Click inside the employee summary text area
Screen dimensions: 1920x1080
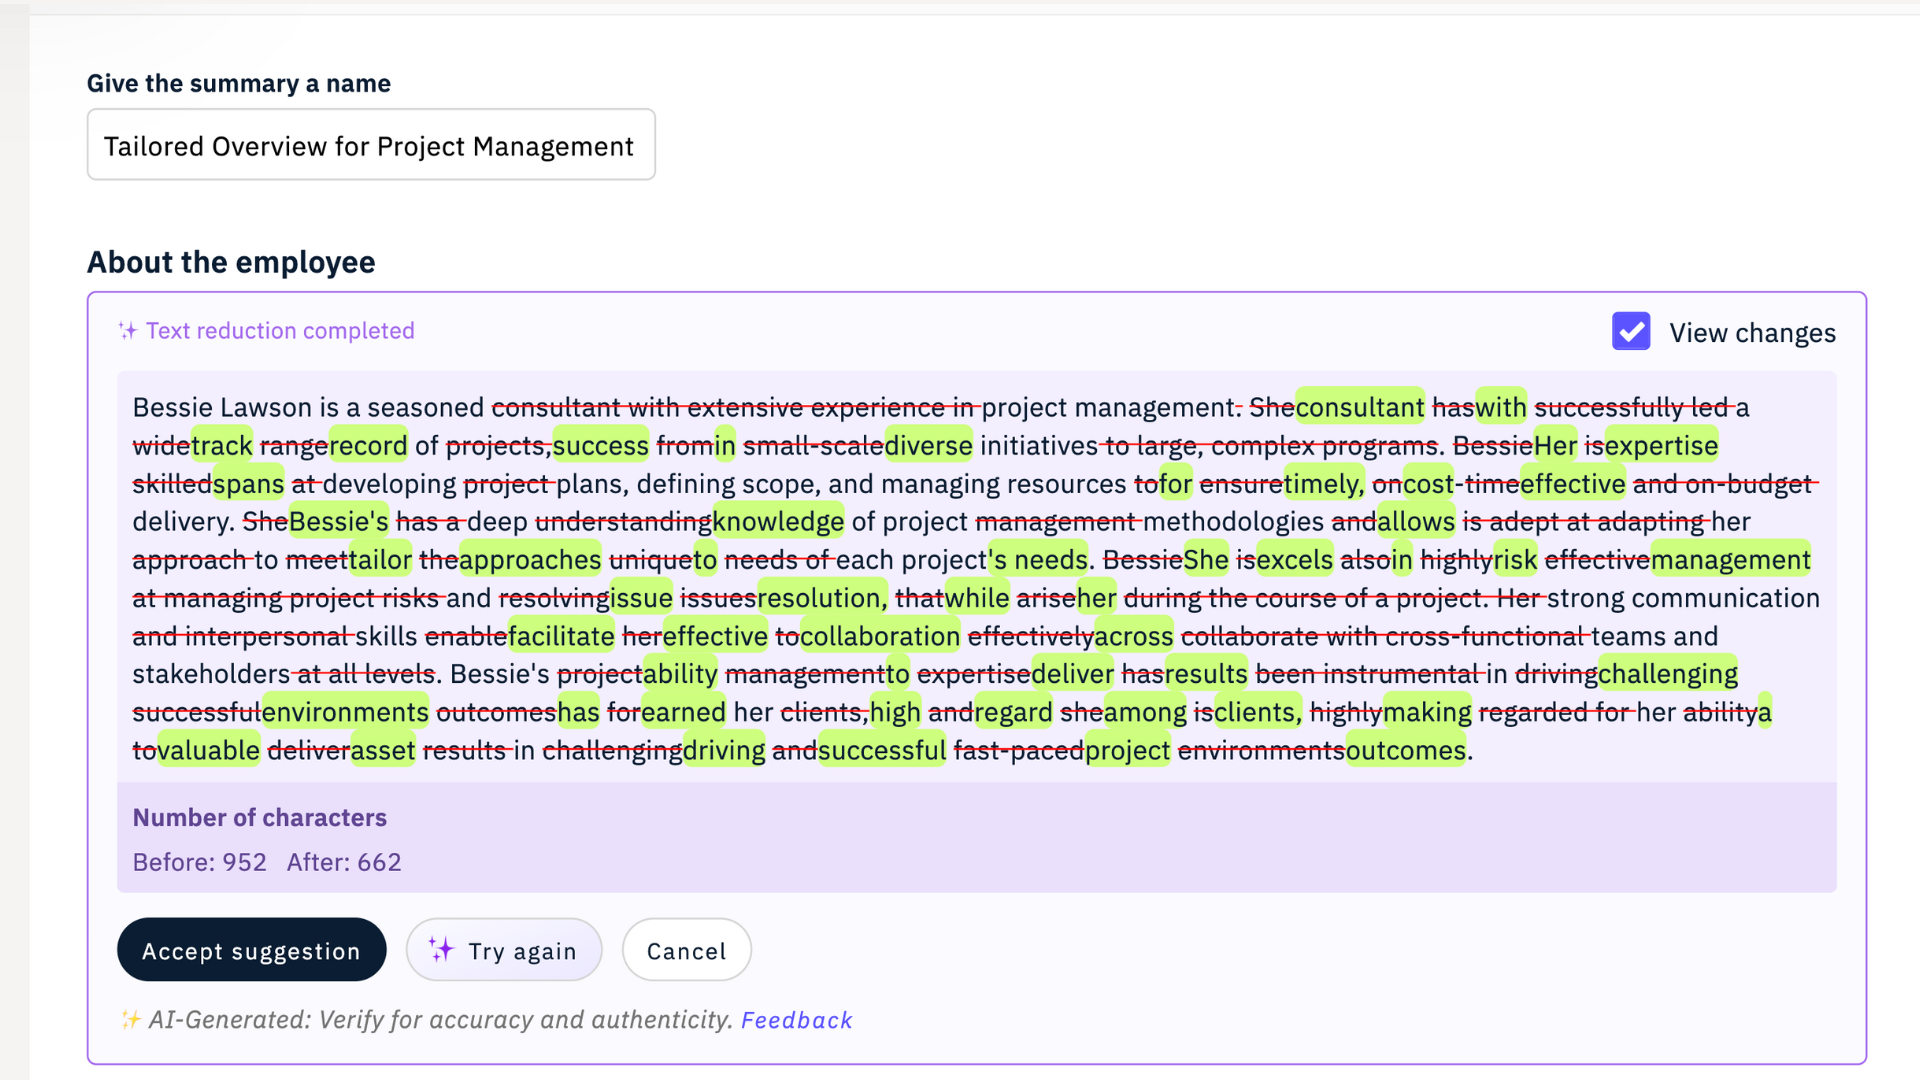click(x=976, y=577)
